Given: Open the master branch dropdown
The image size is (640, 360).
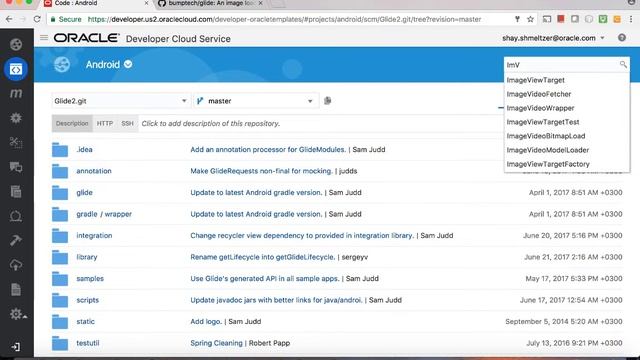Looking at the screenshot, I should [256, 101].
